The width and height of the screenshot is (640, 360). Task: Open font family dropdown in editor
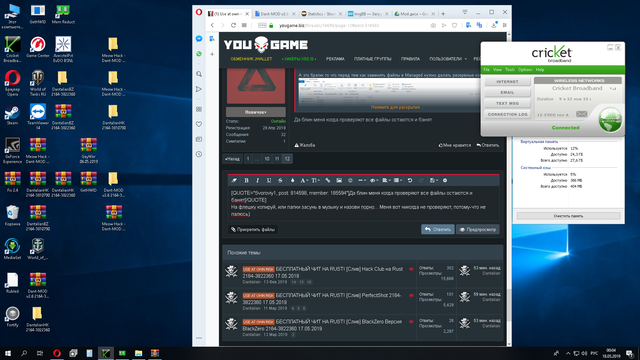pos(304,180)
